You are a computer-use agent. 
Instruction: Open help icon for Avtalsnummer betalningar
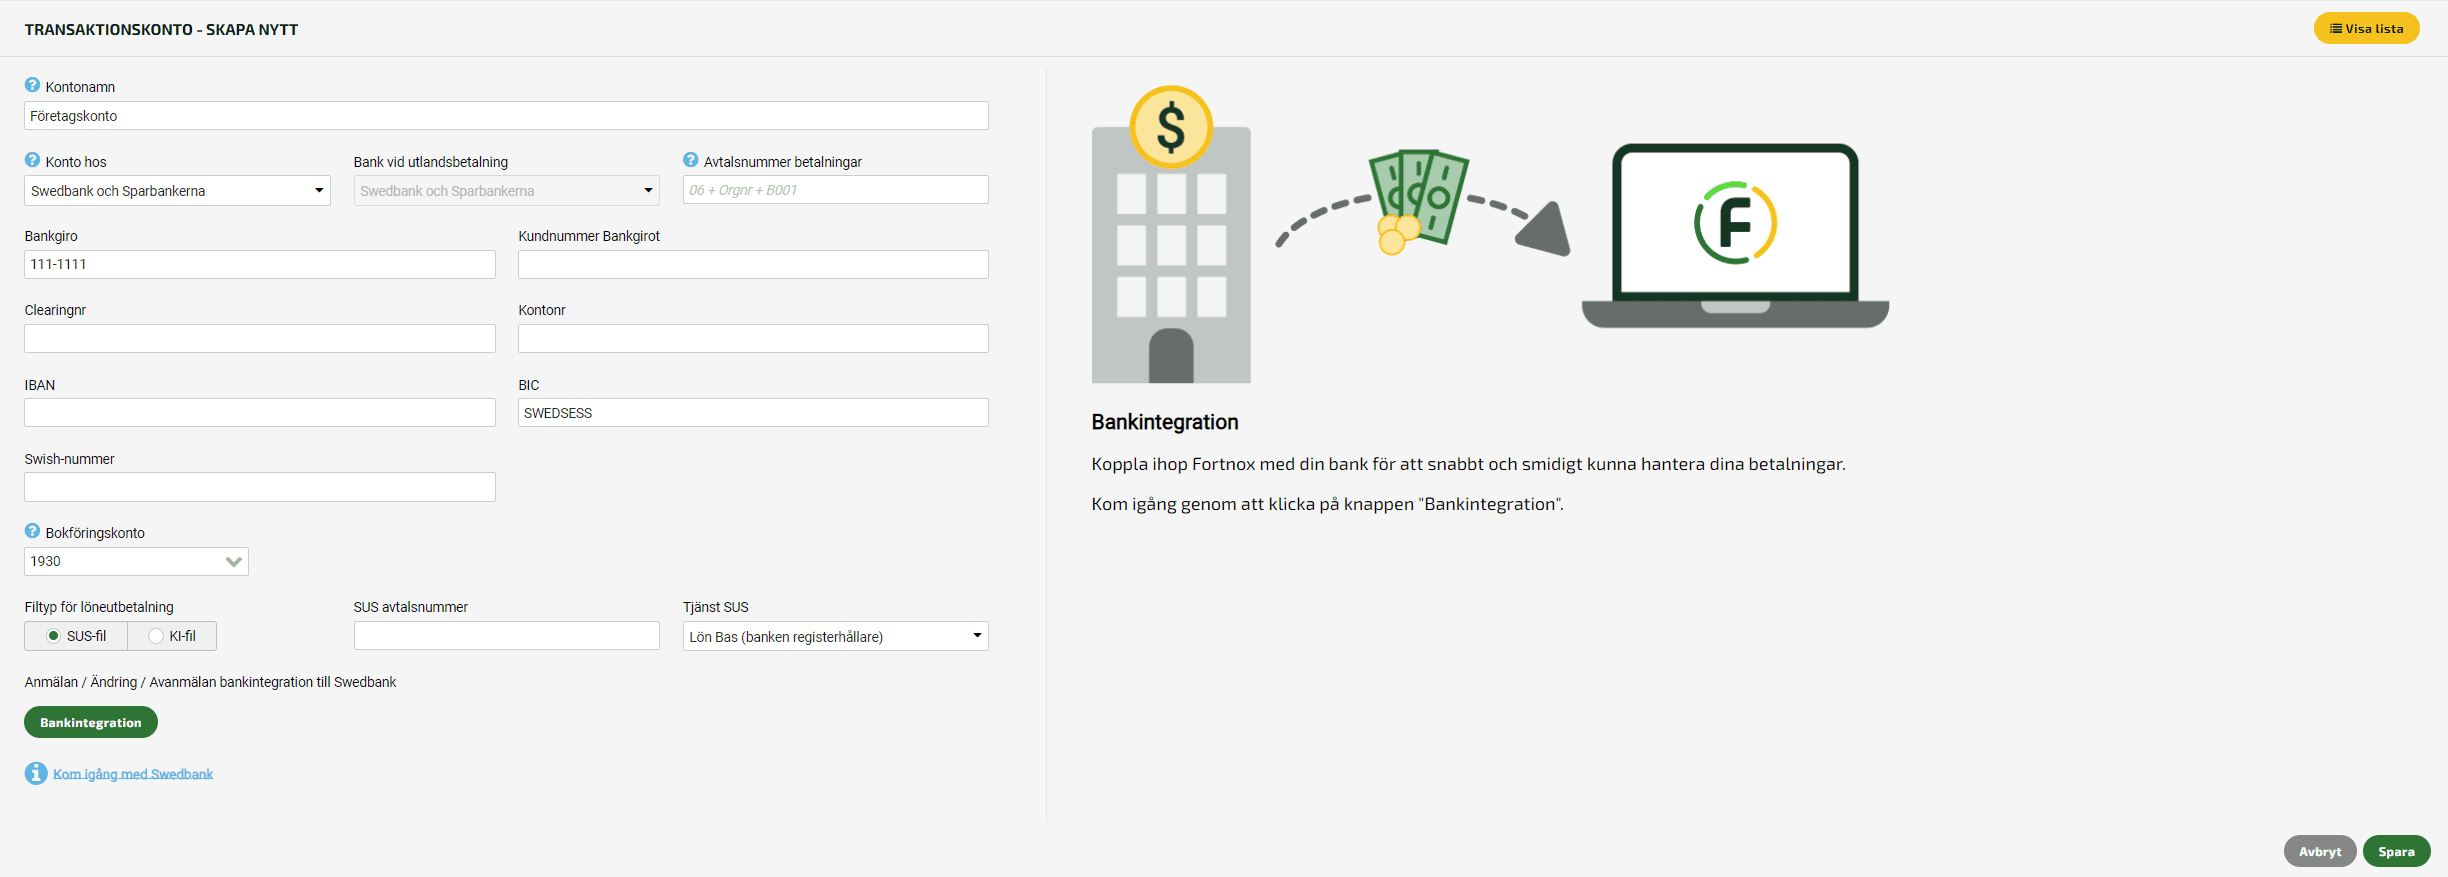[690, 160]
